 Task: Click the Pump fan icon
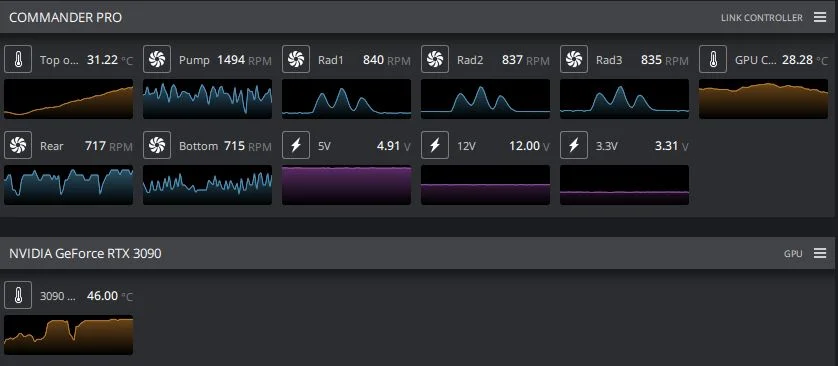[157, 59]
